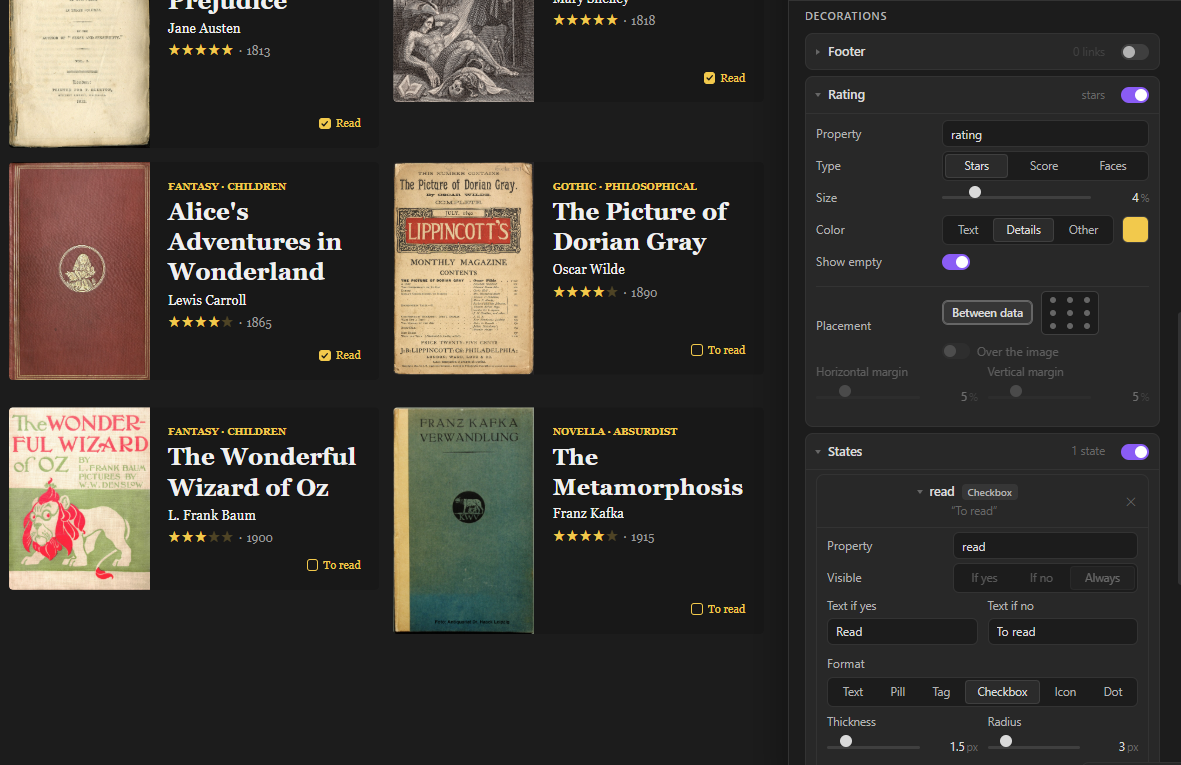
Task: Click Alice's Adventures in Wonderland title
Action: tap(255, 242)
